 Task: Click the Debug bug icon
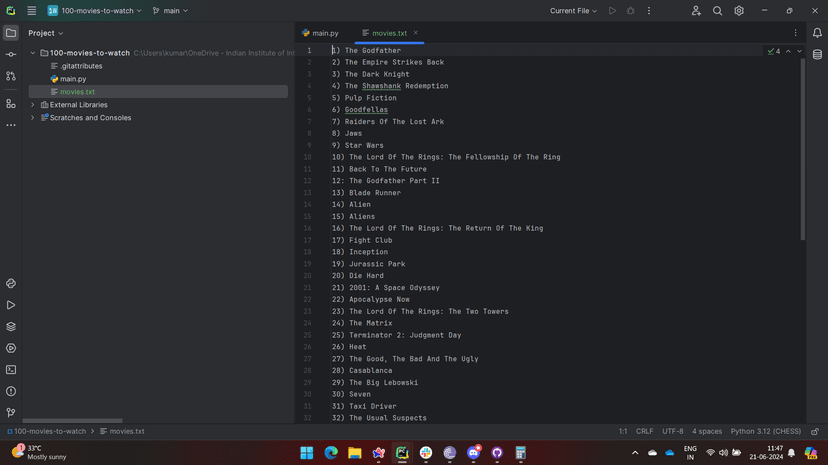pos(630,11)
